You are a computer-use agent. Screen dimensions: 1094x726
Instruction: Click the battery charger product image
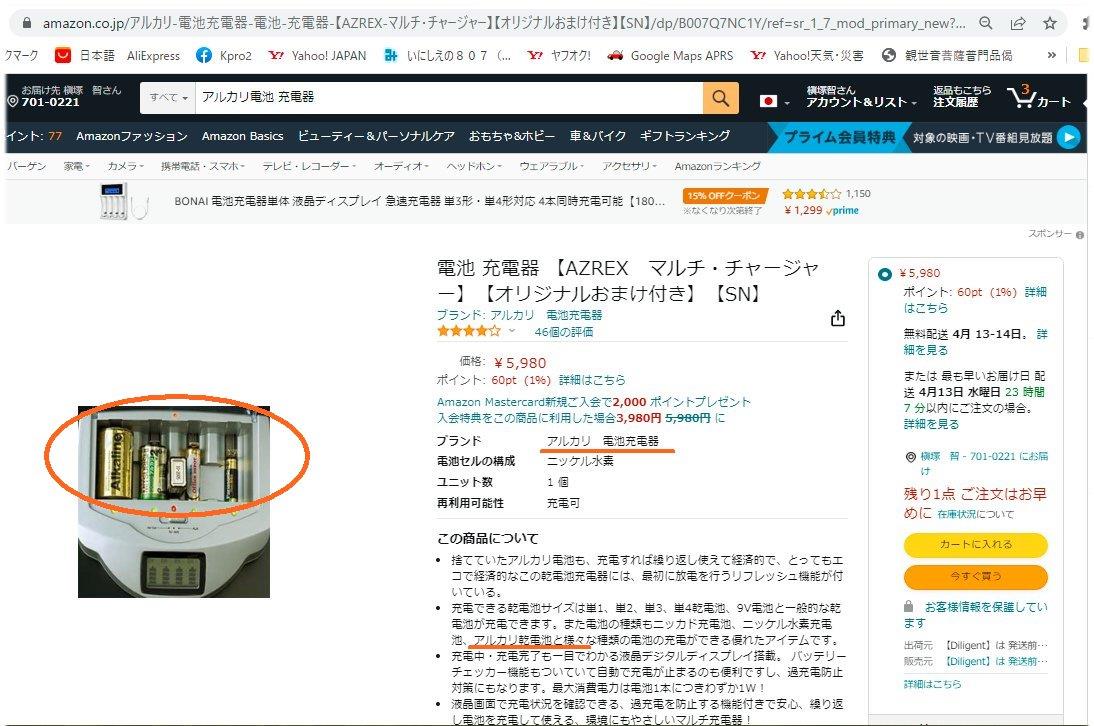174,501
